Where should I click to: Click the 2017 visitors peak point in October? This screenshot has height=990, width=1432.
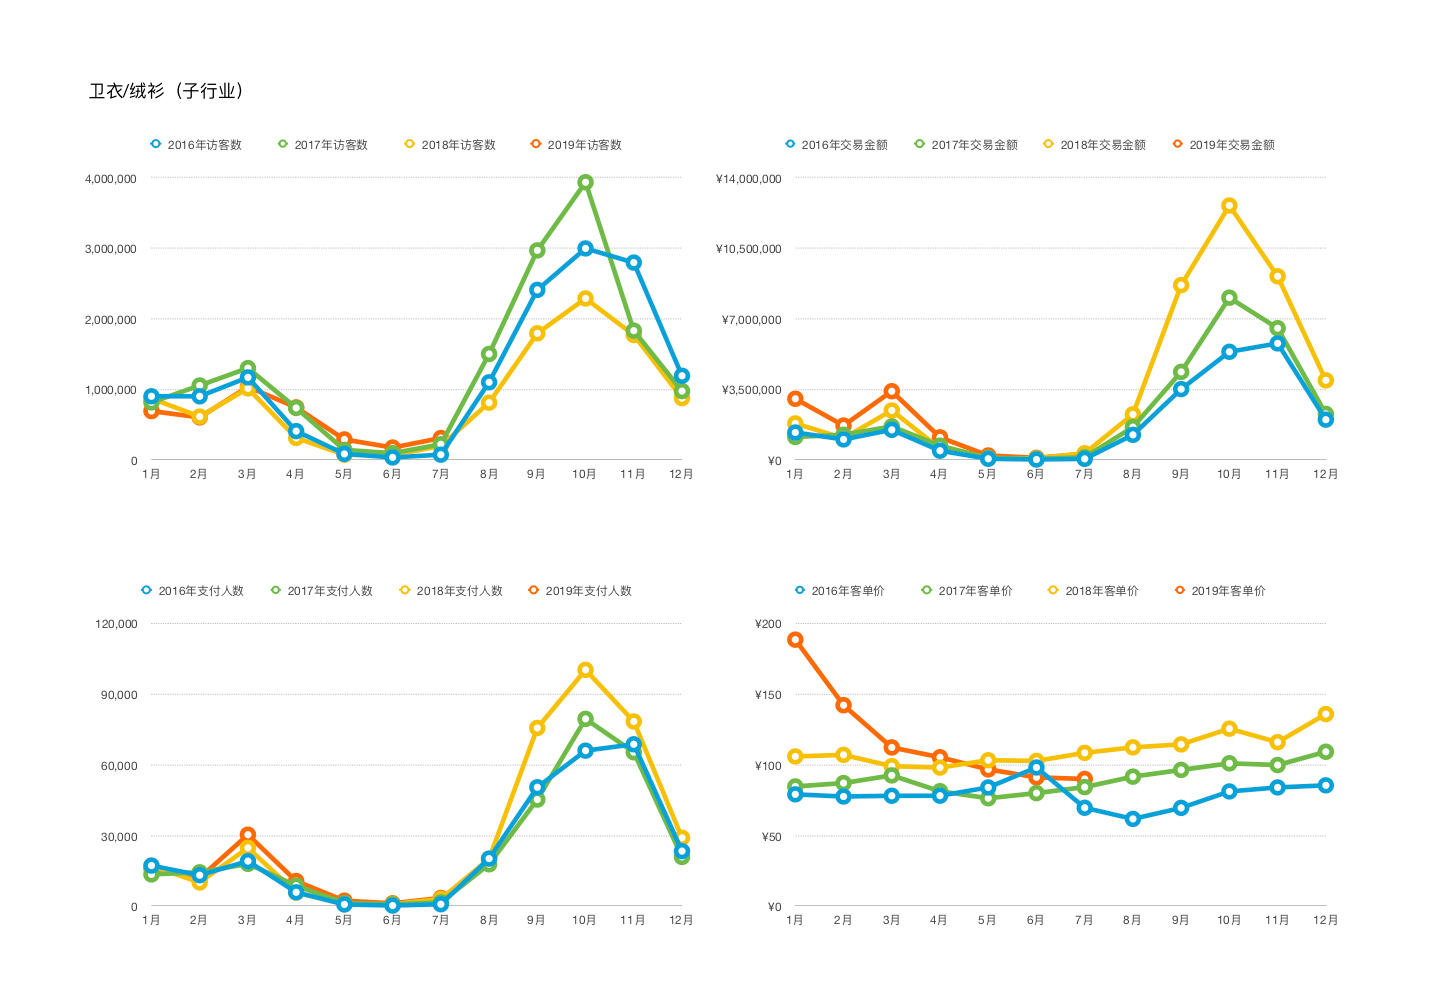click(x=585, y=182)
